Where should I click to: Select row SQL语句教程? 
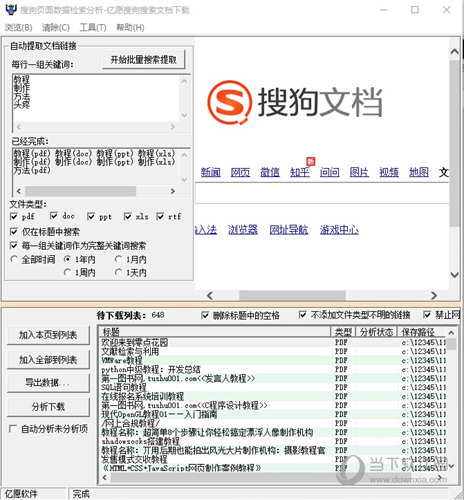(x=273, y=387)
